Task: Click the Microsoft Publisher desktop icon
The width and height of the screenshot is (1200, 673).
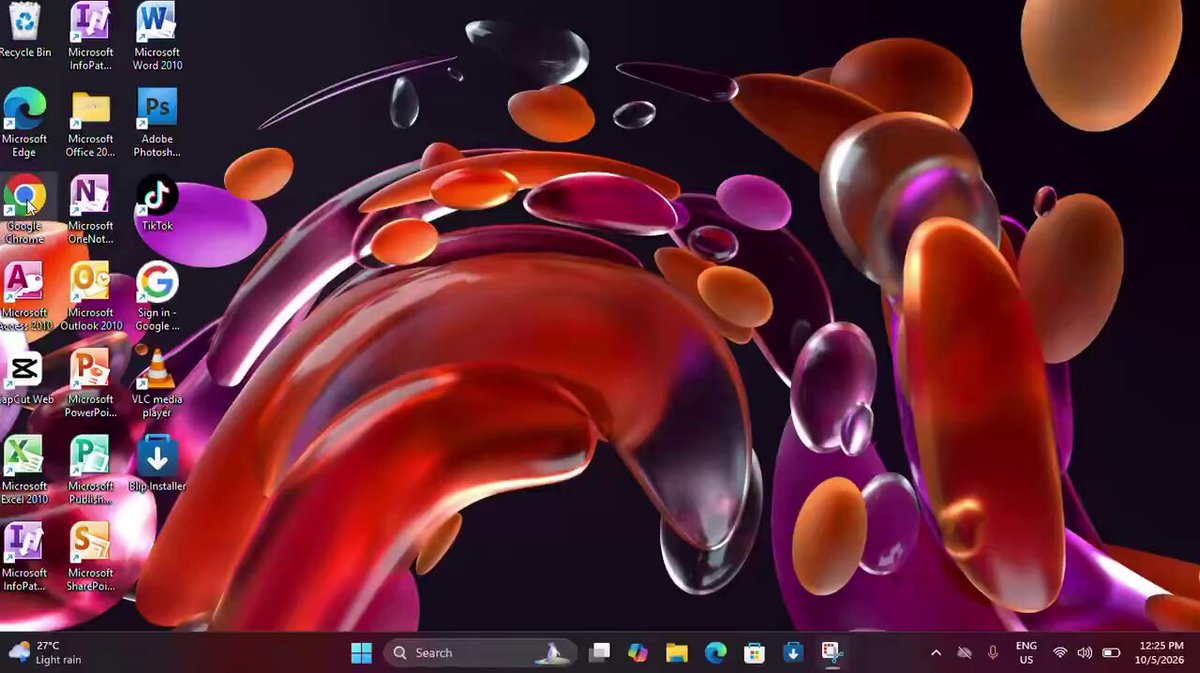Action: tap(91, 471)
